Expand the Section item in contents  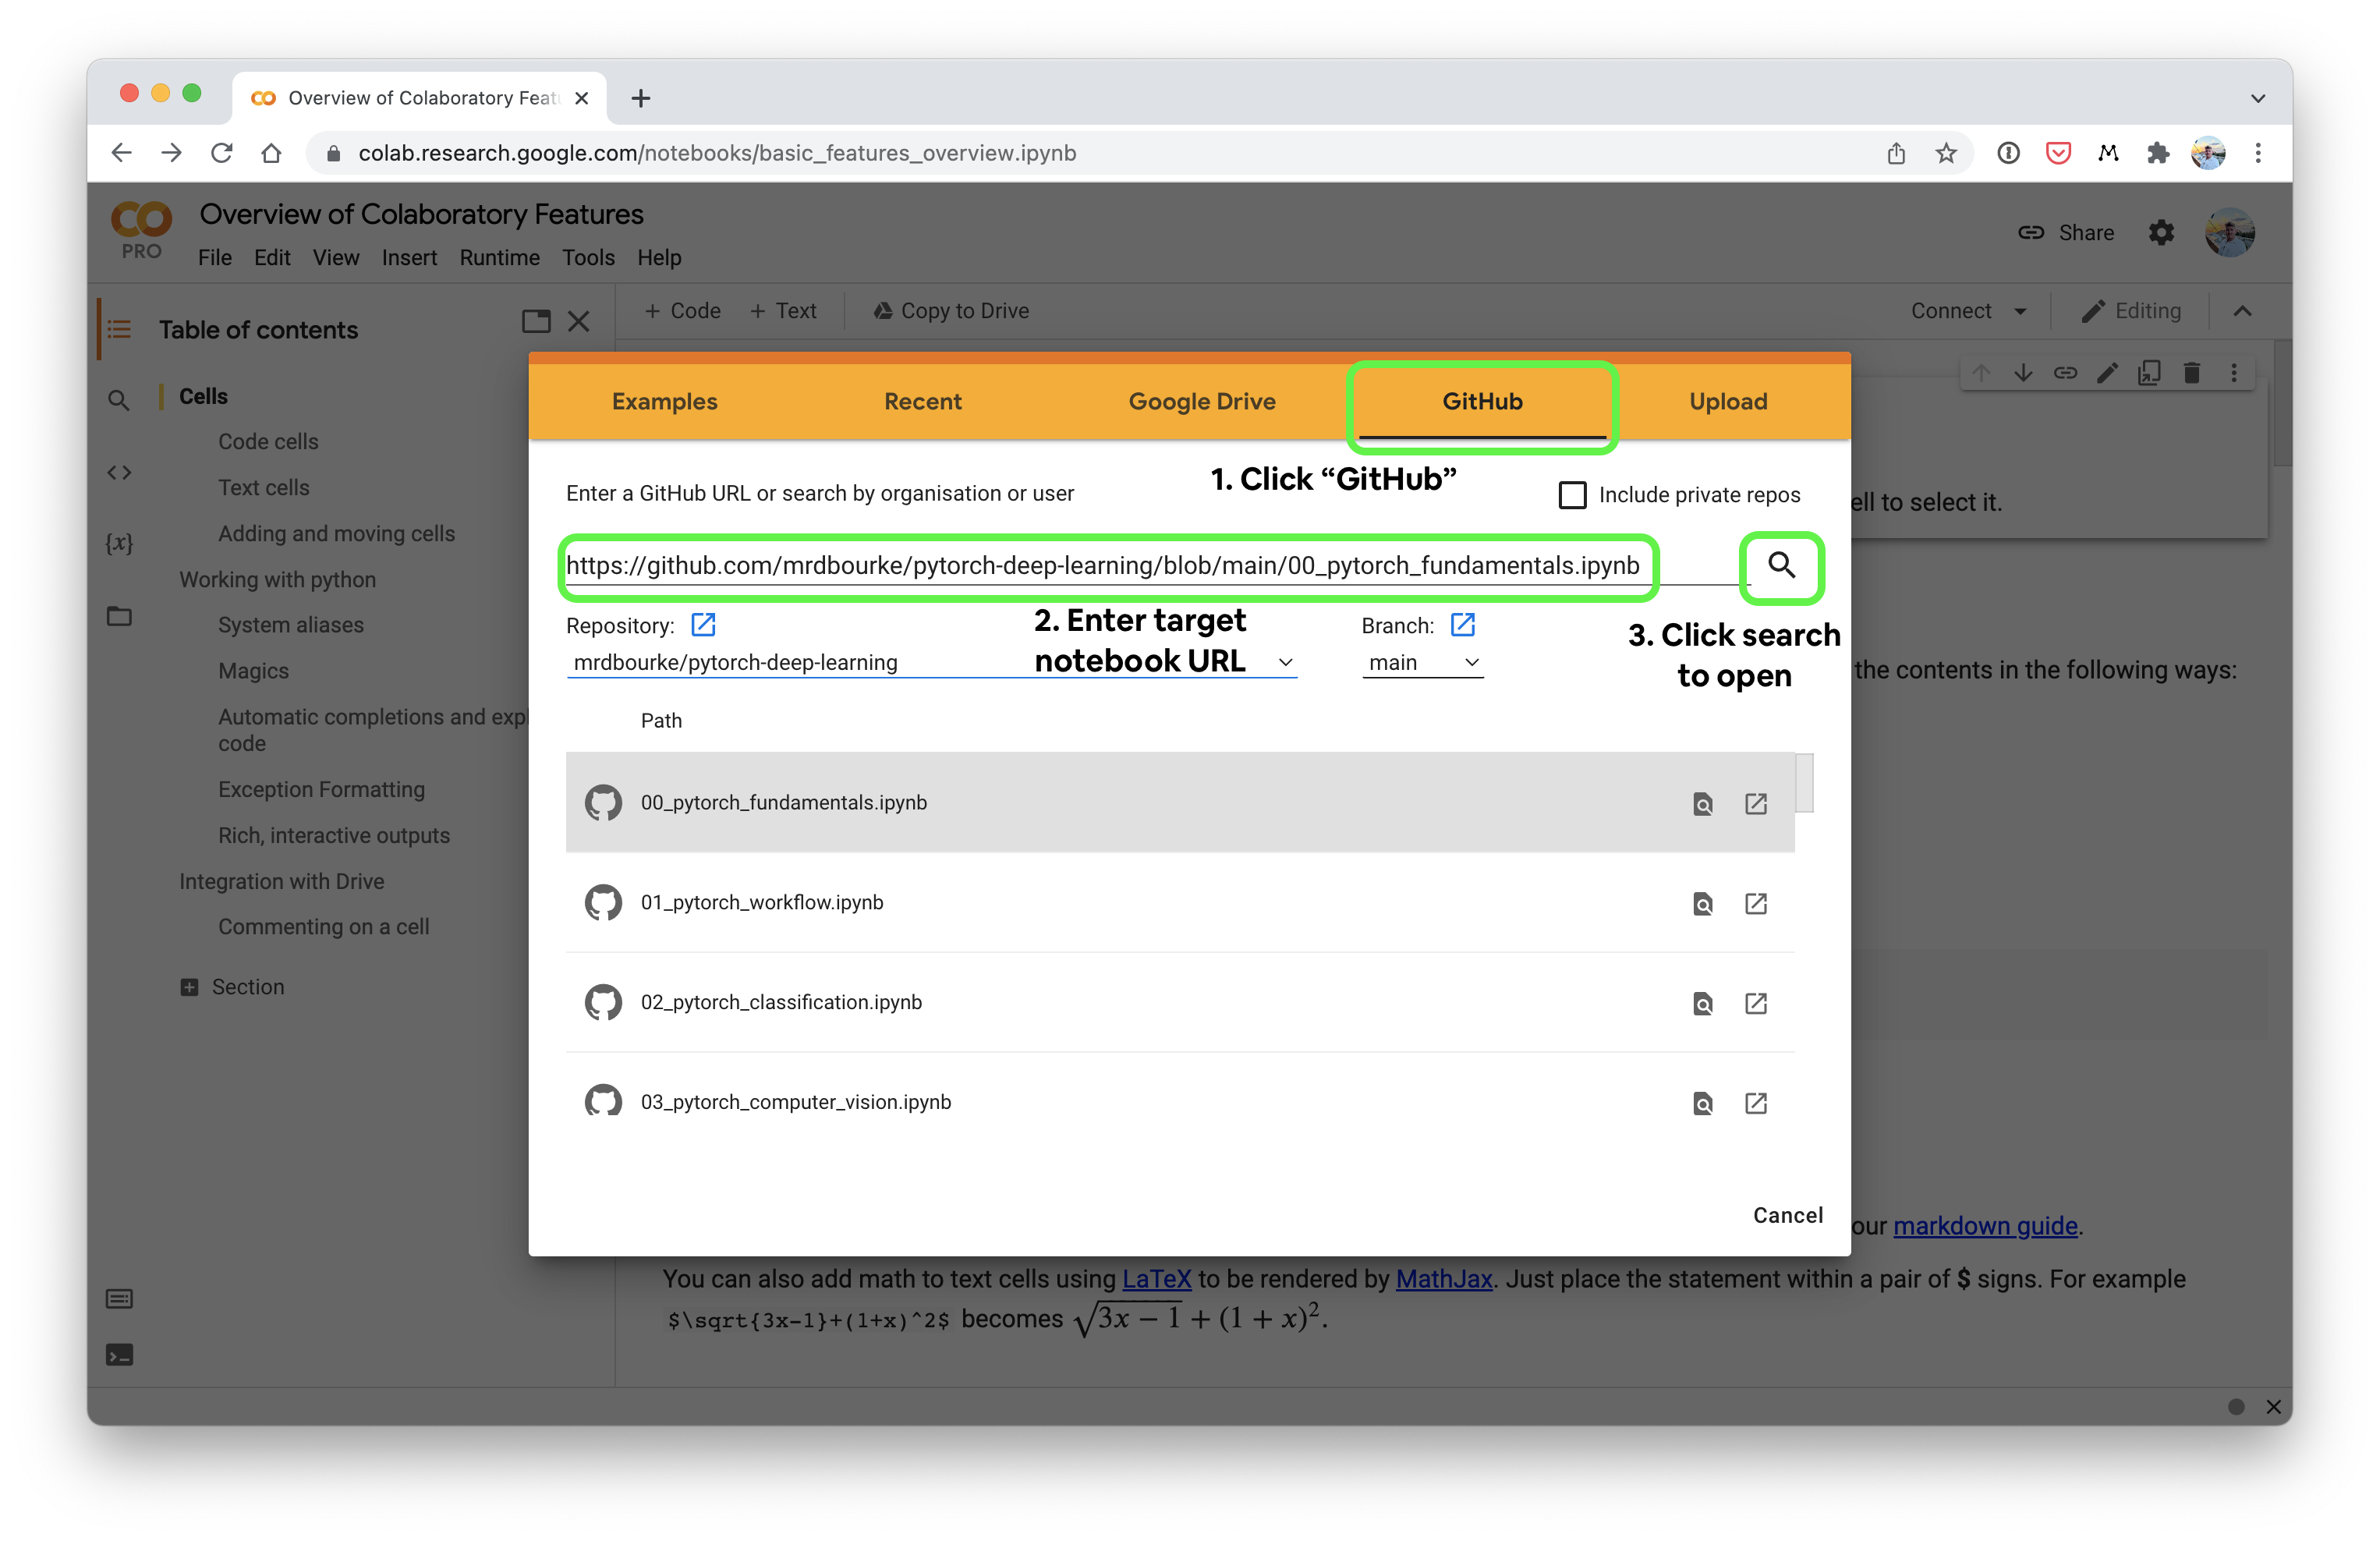click(189, 987)
